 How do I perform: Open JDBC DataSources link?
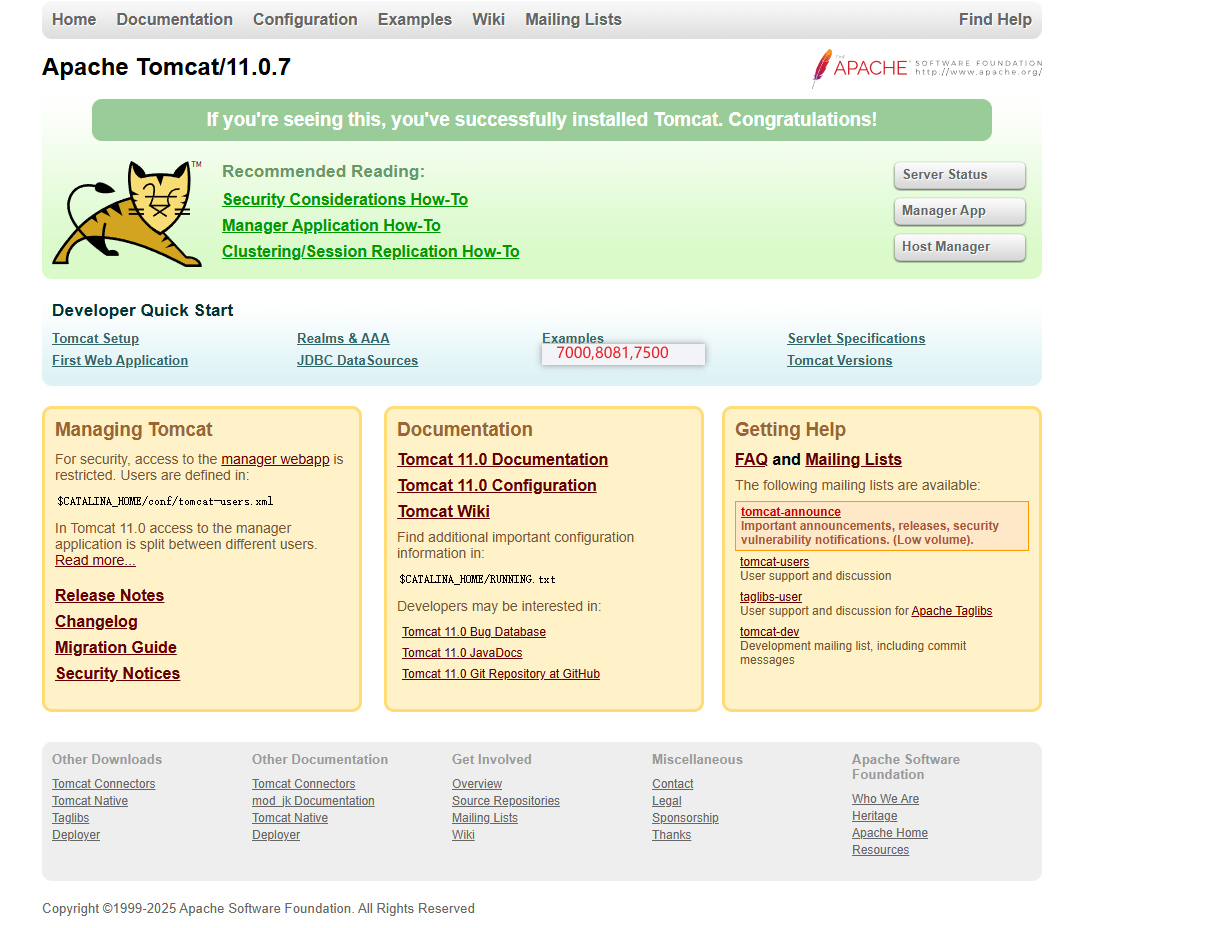click(357, 360)
